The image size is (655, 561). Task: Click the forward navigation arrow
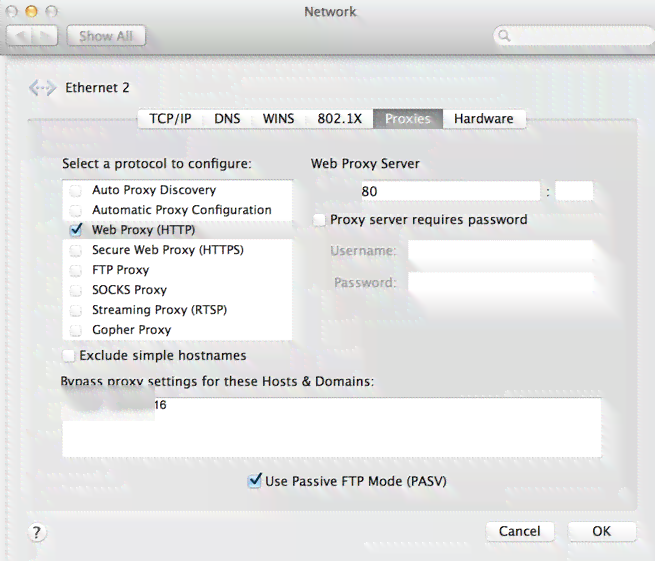click(x=45, y=36)
